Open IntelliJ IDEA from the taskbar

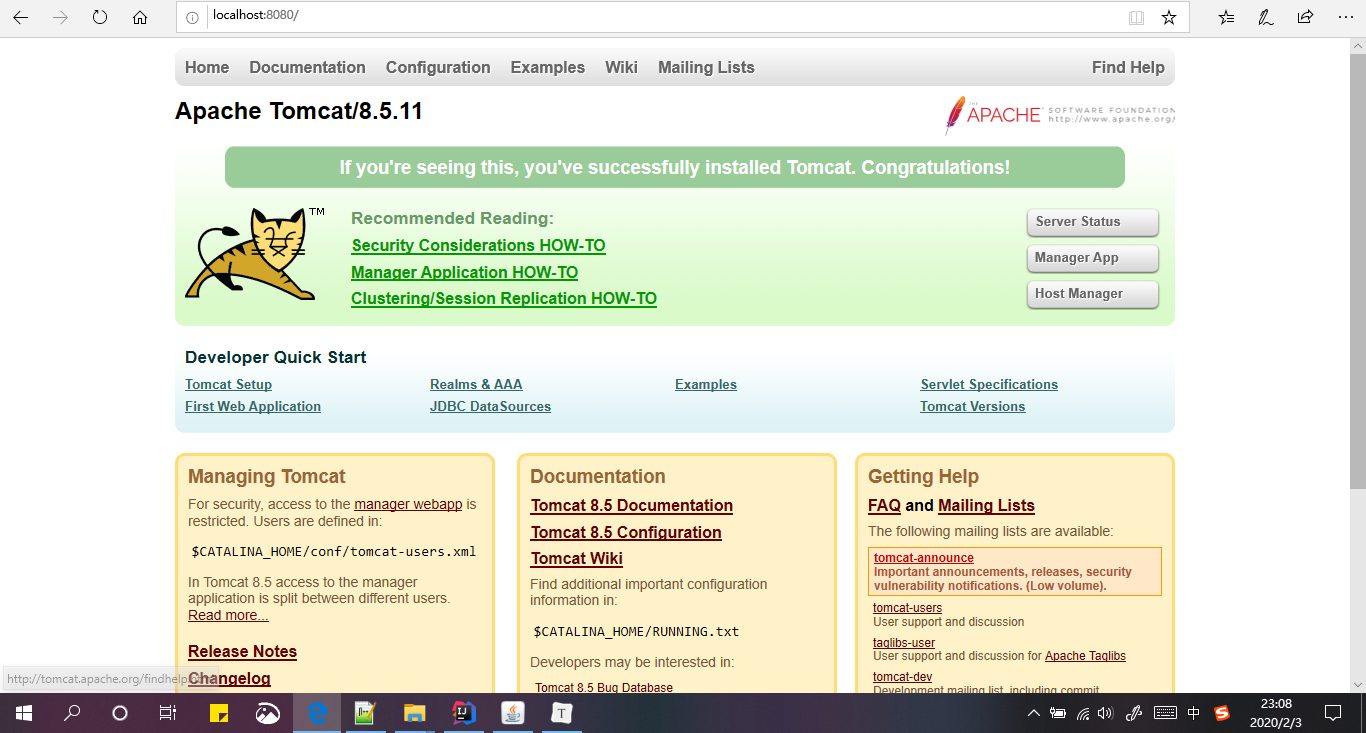(464, 713)
